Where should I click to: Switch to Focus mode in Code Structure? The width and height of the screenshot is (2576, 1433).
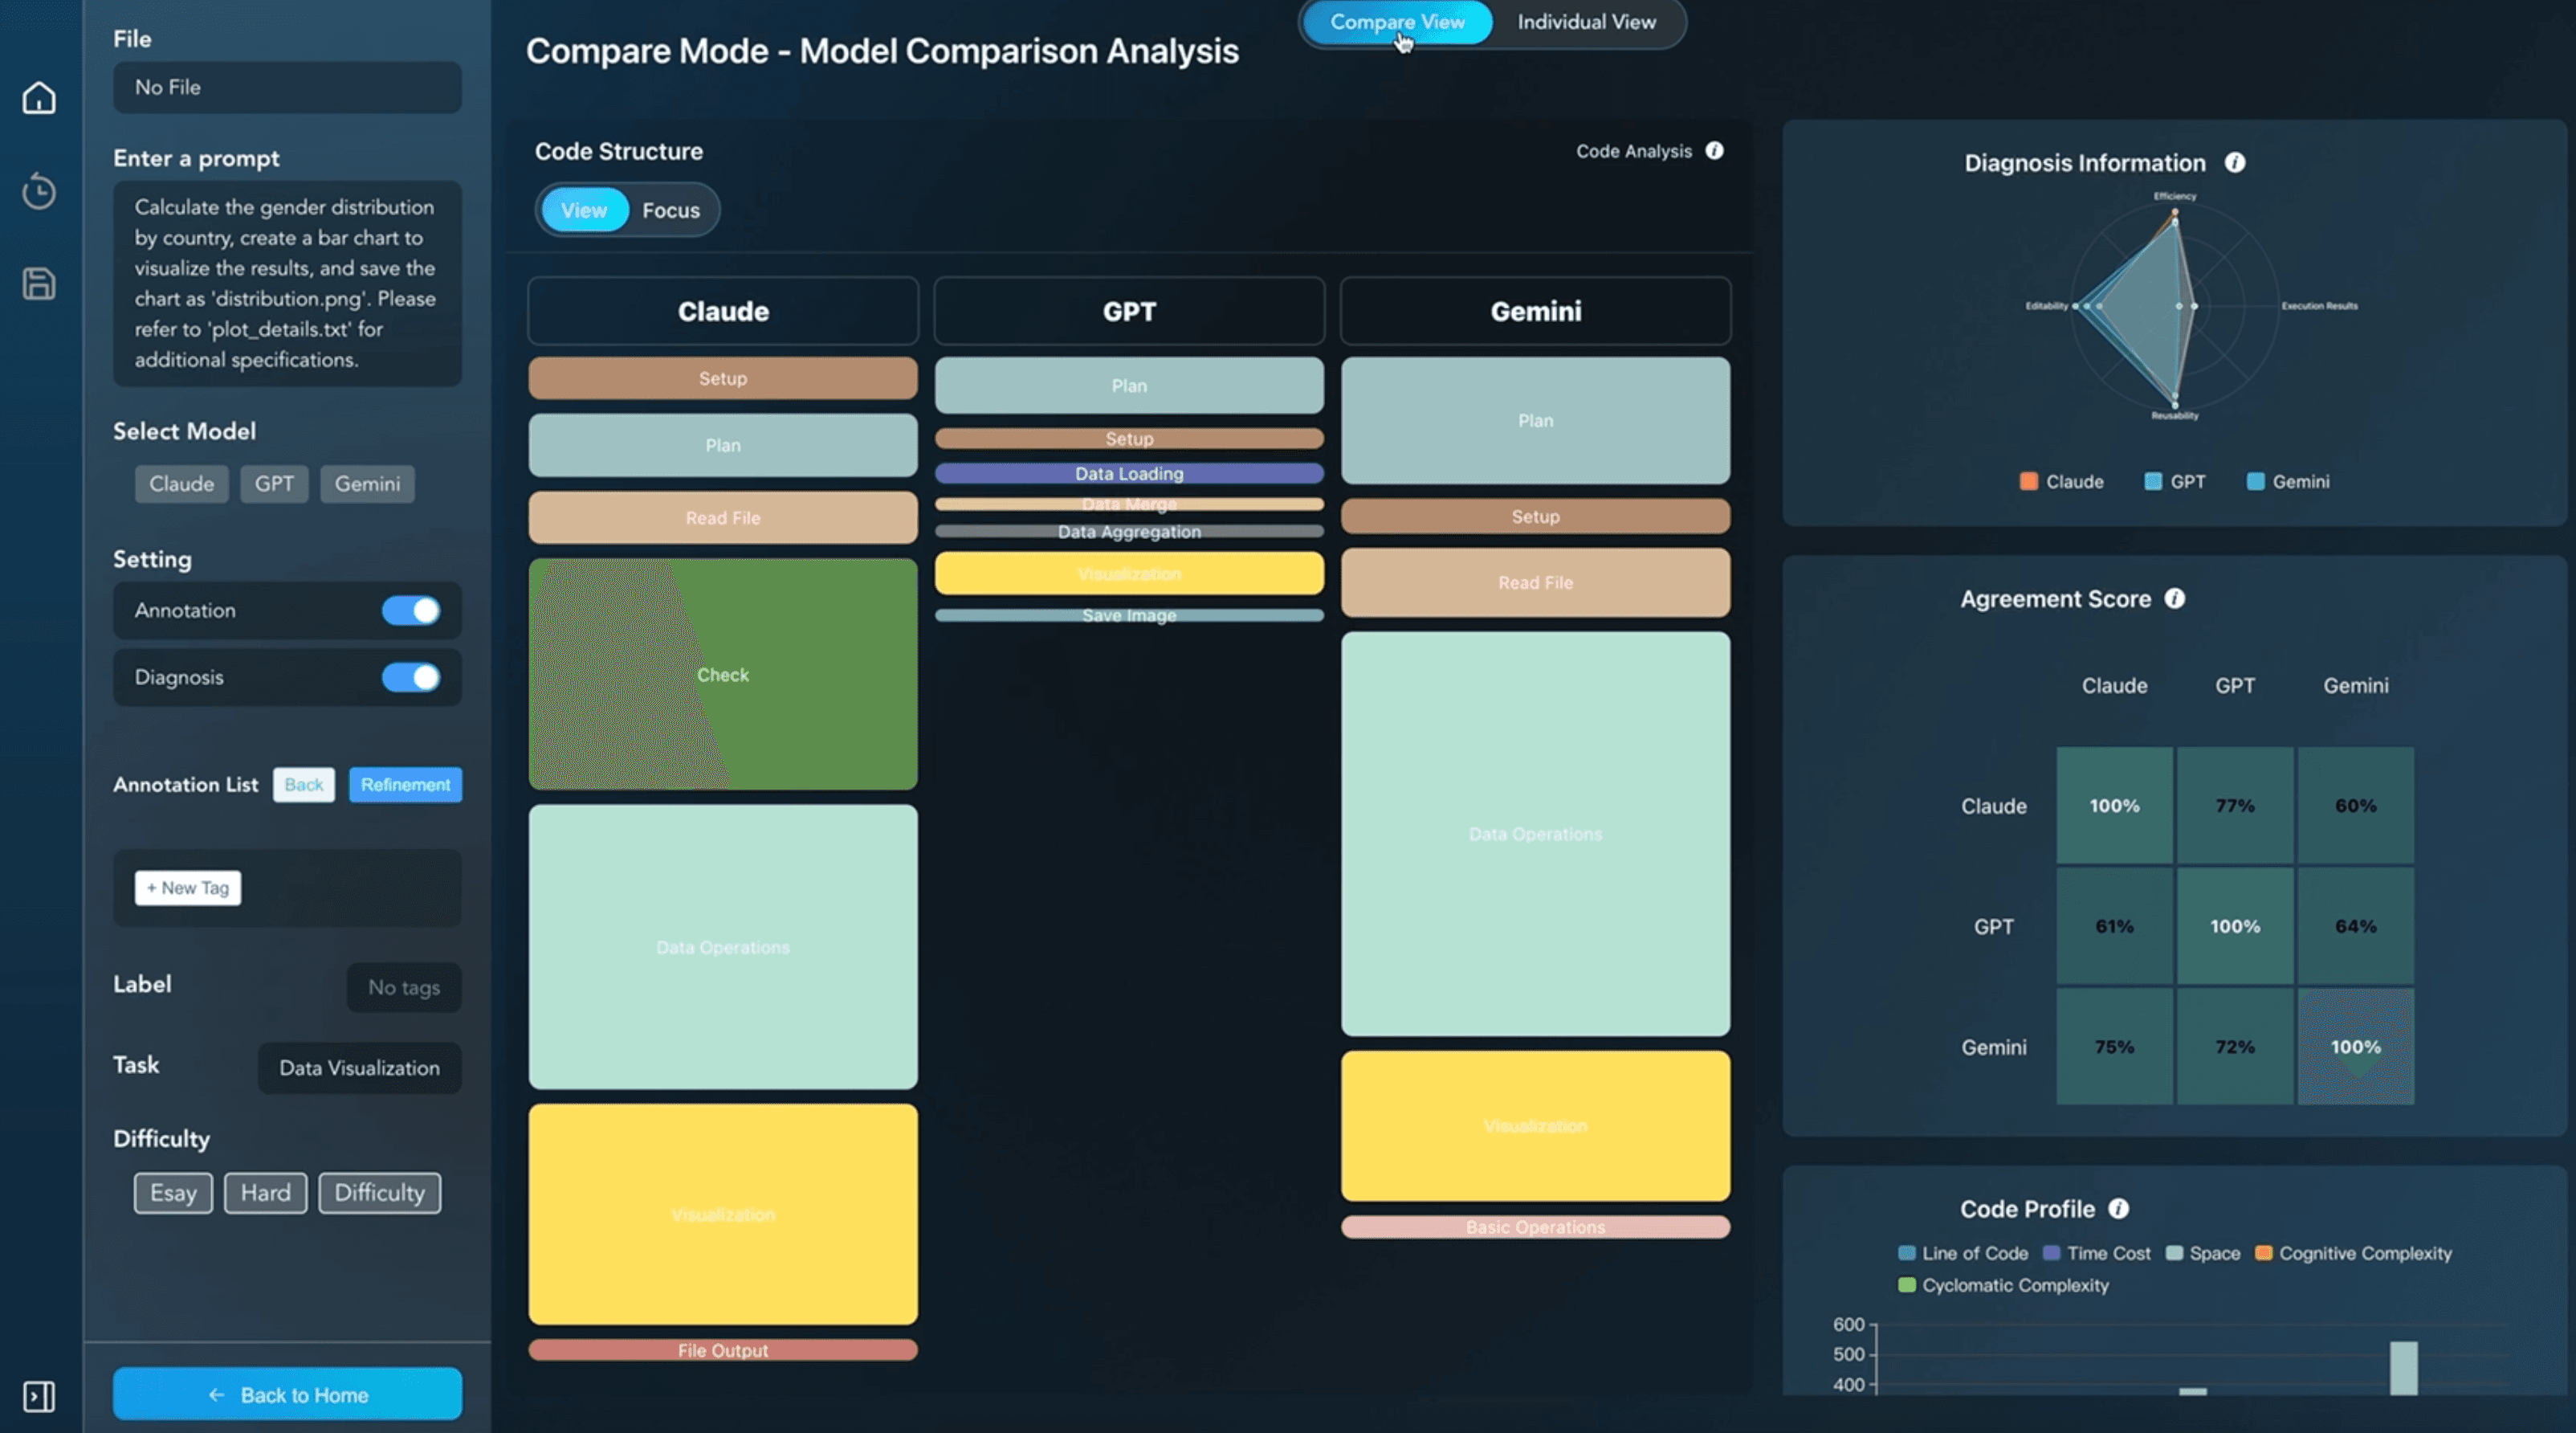[x=671, y=210]
